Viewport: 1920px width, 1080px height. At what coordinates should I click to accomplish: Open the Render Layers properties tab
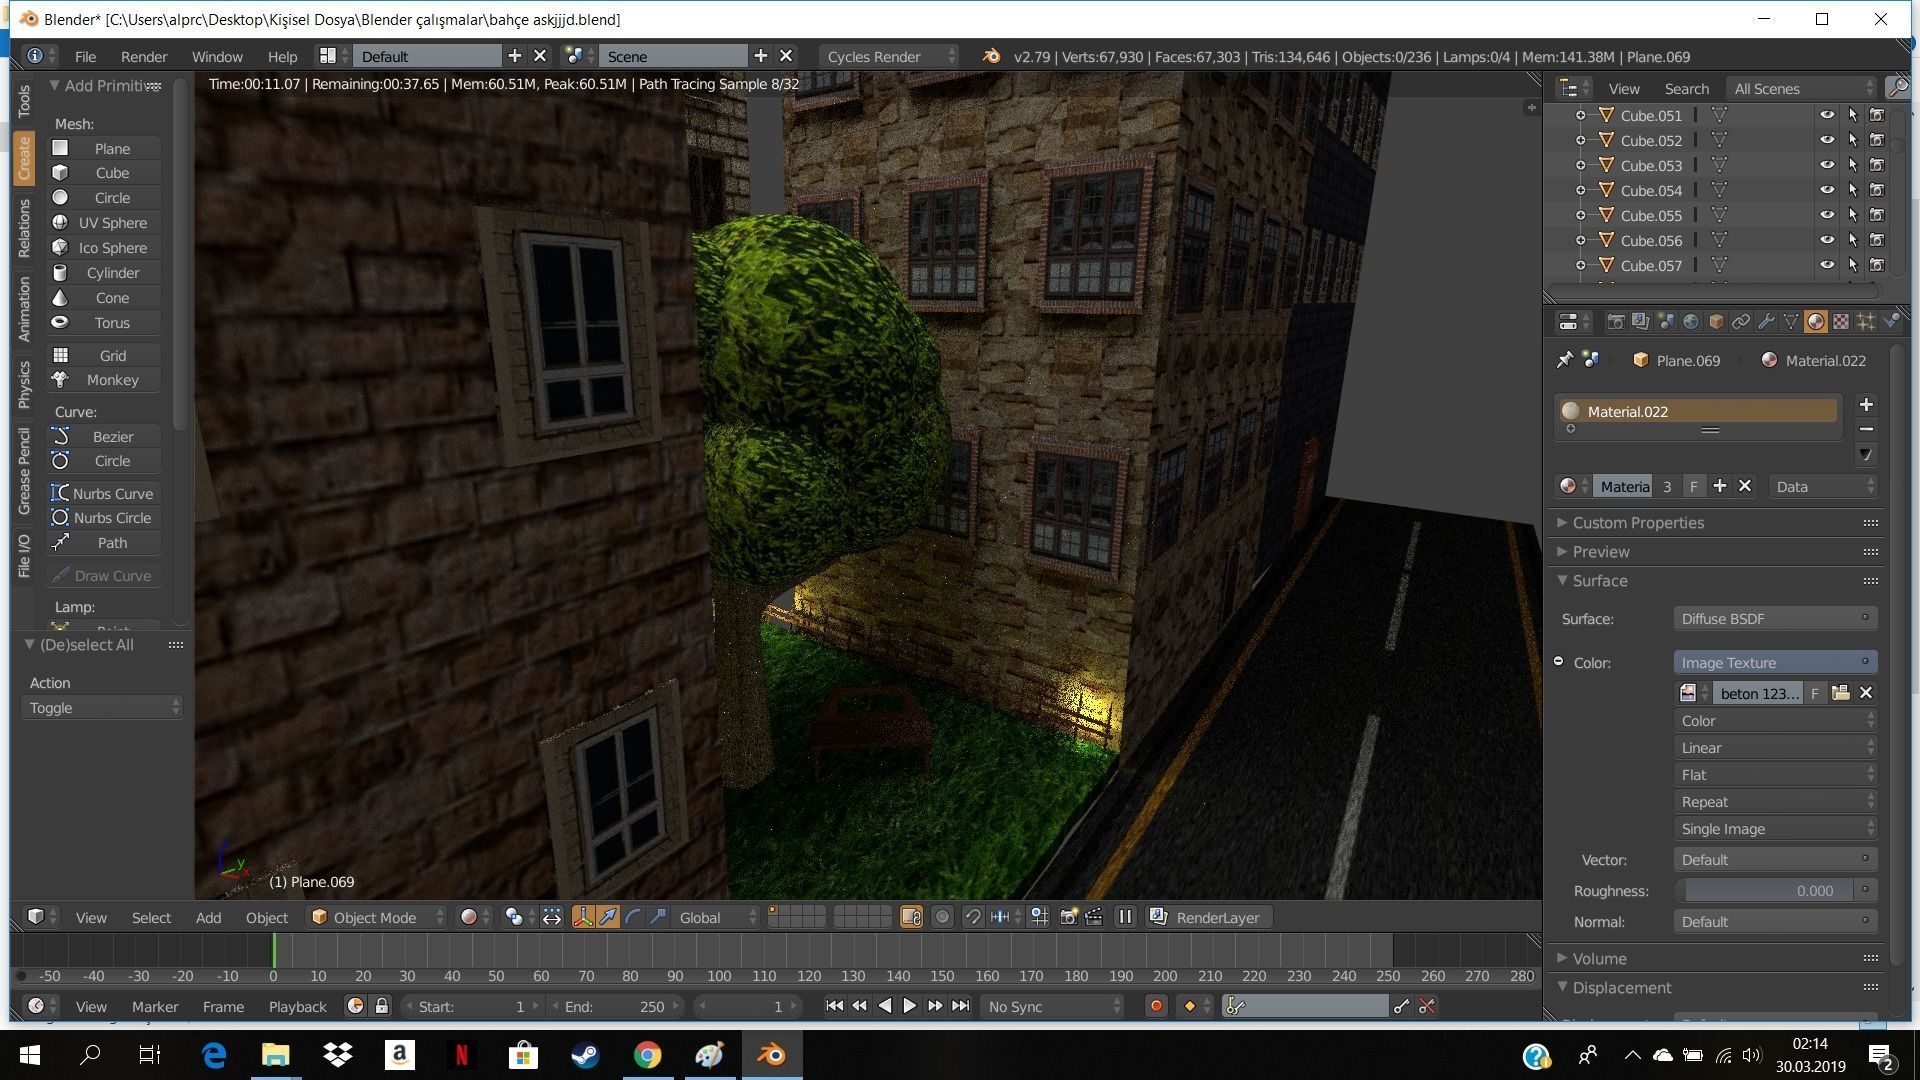click(x=1640, y=322)
